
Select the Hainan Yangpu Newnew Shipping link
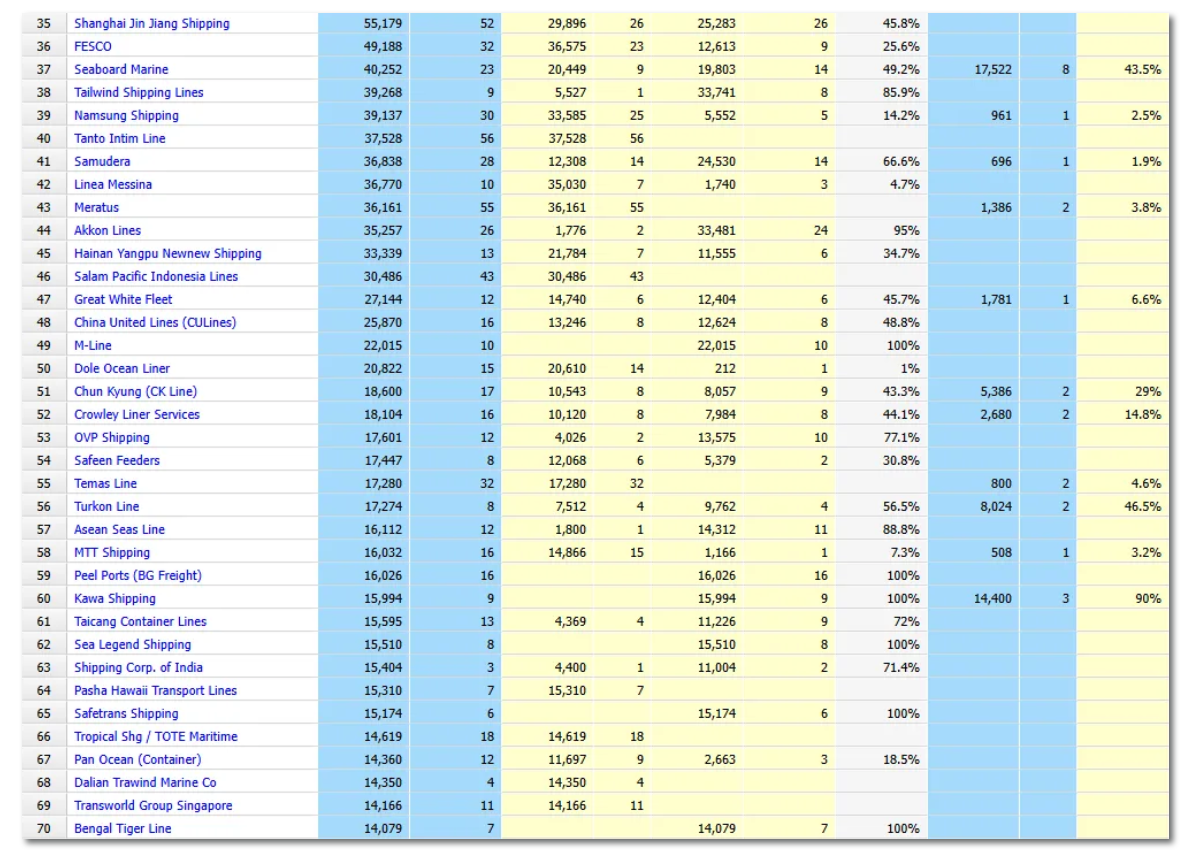pyautogui.click(x=167, y=253)
